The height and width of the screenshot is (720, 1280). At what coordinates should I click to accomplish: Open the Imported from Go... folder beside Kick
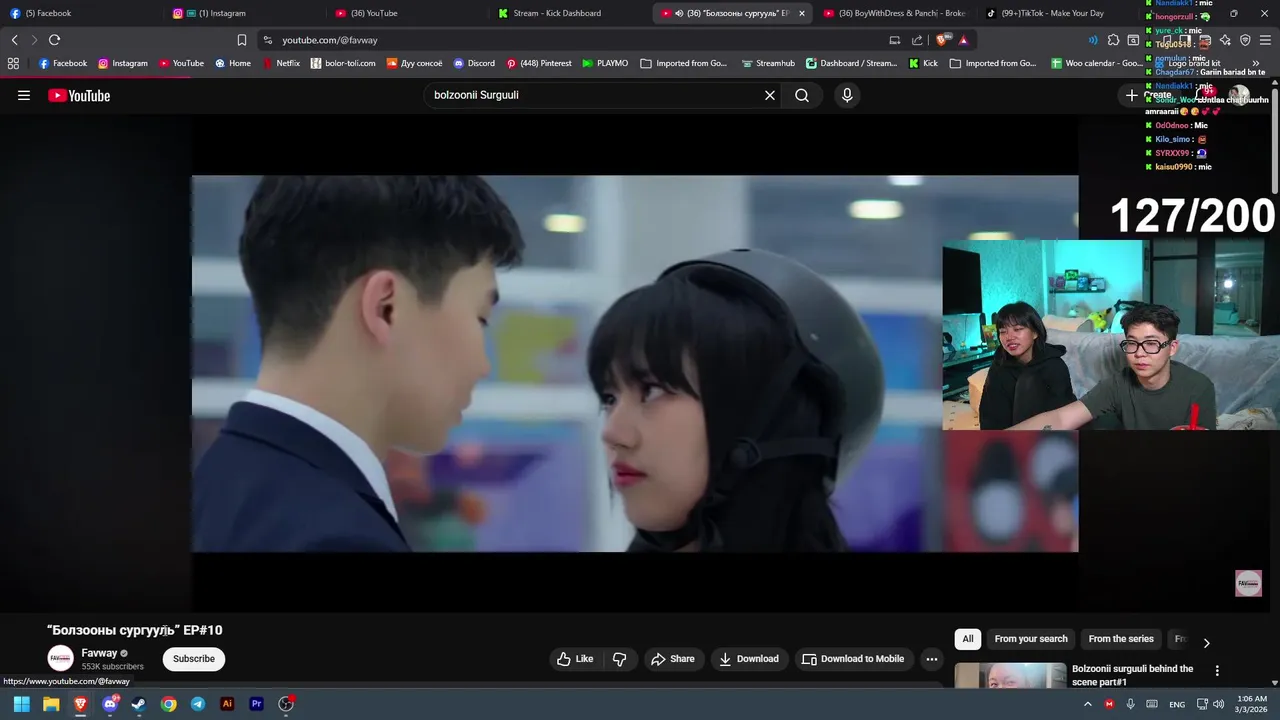[x=993, y=63]
